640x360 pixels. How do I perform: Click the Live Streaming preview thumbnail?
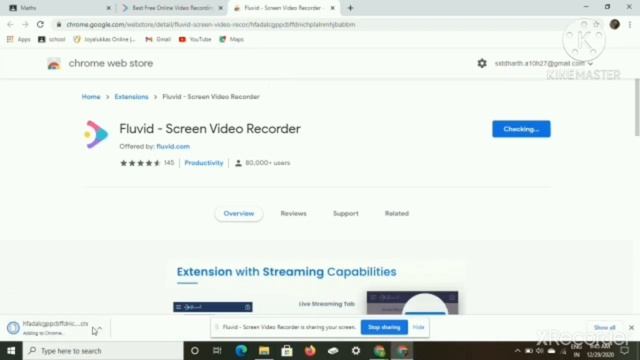pos(412,302)
